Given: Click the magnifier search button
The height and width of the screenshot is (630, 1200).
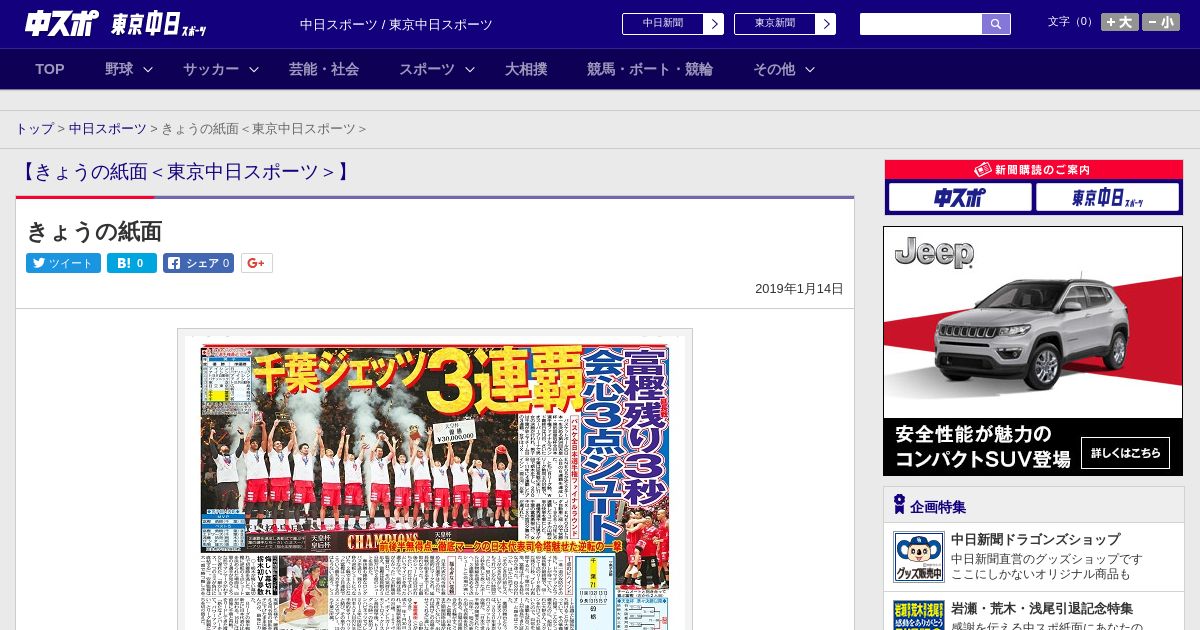Looking at the screenshot, I should [x=996, y=24].
